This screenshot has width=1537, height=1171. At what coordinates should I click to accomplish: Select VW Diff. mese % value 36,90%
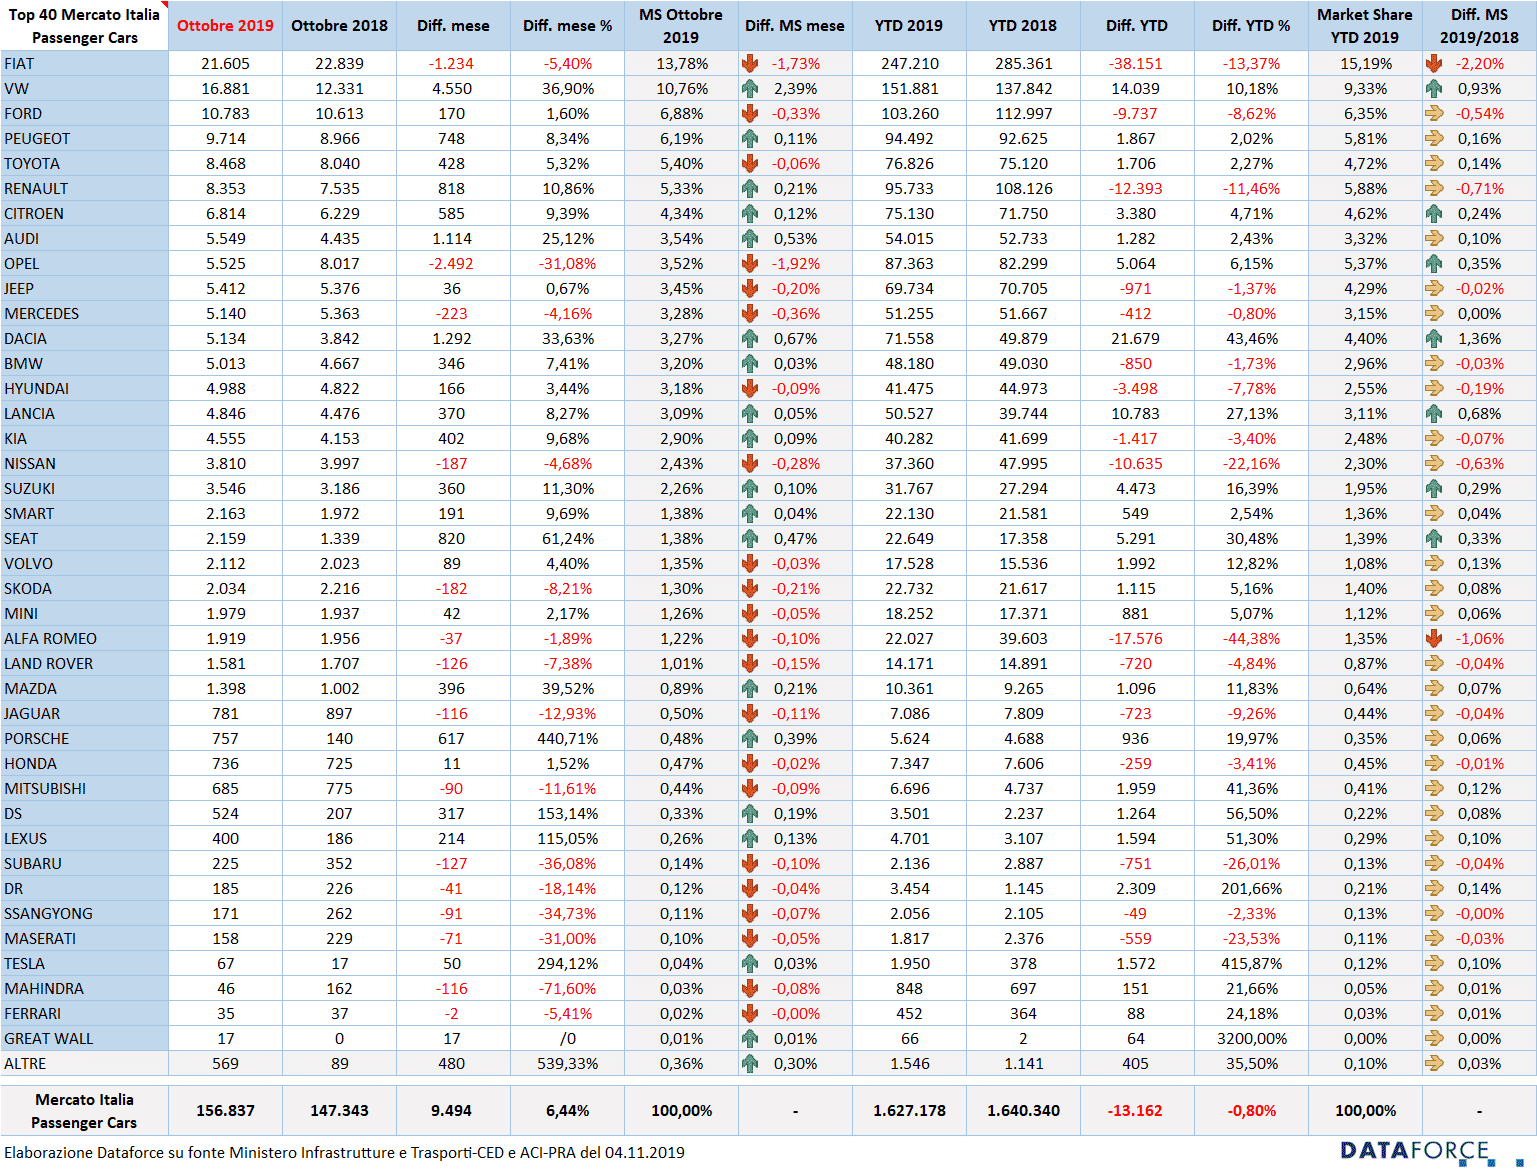(x=567, y=88)
